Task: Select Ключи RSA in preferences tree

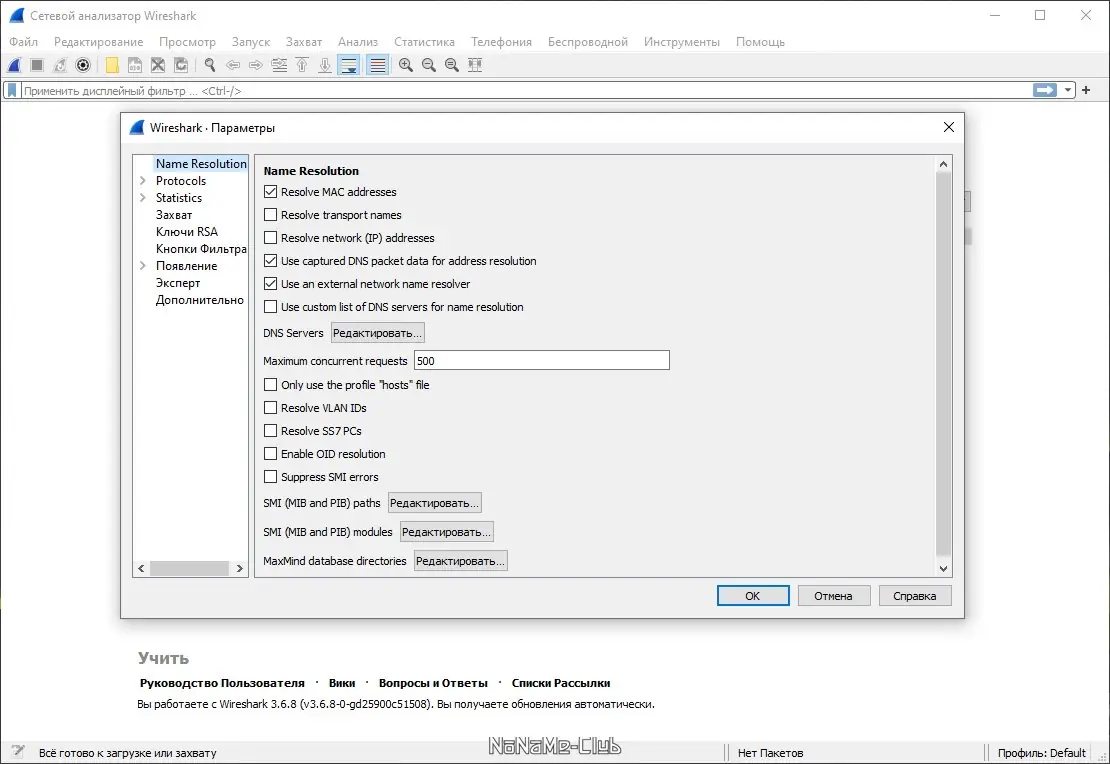Action: pyautogui.click(x=187, y=232)
